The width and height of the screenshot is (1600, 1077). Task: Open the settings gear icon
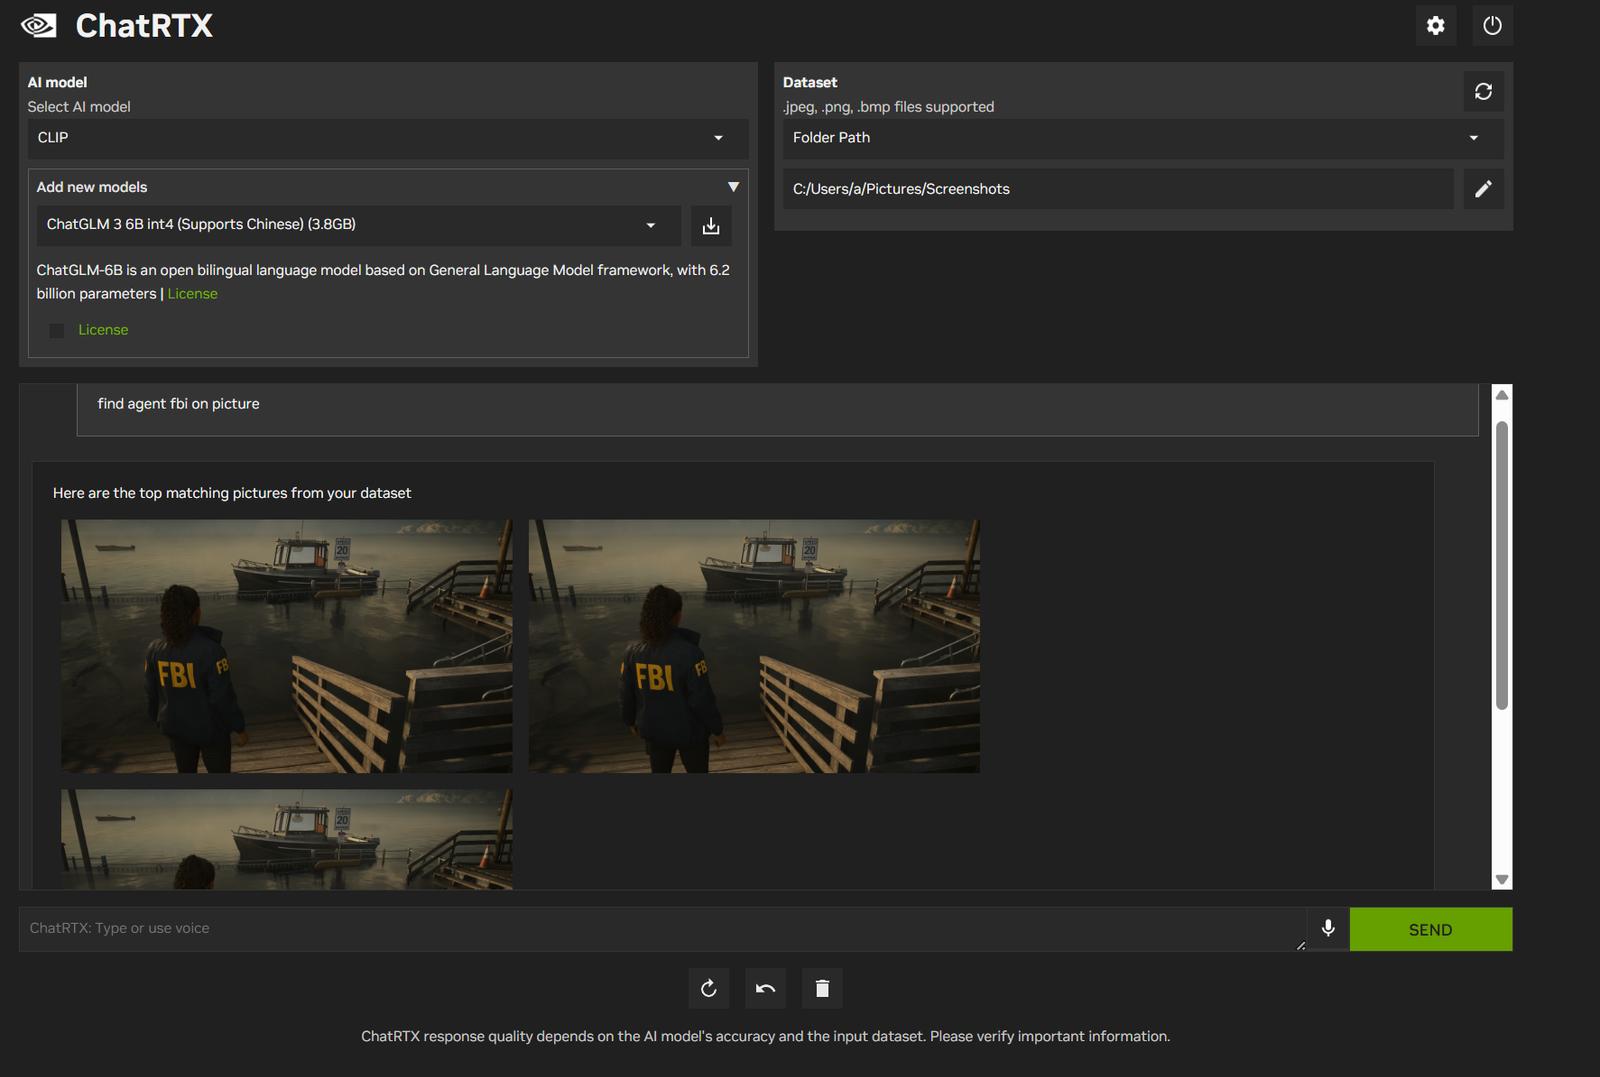coord(1435,26)
